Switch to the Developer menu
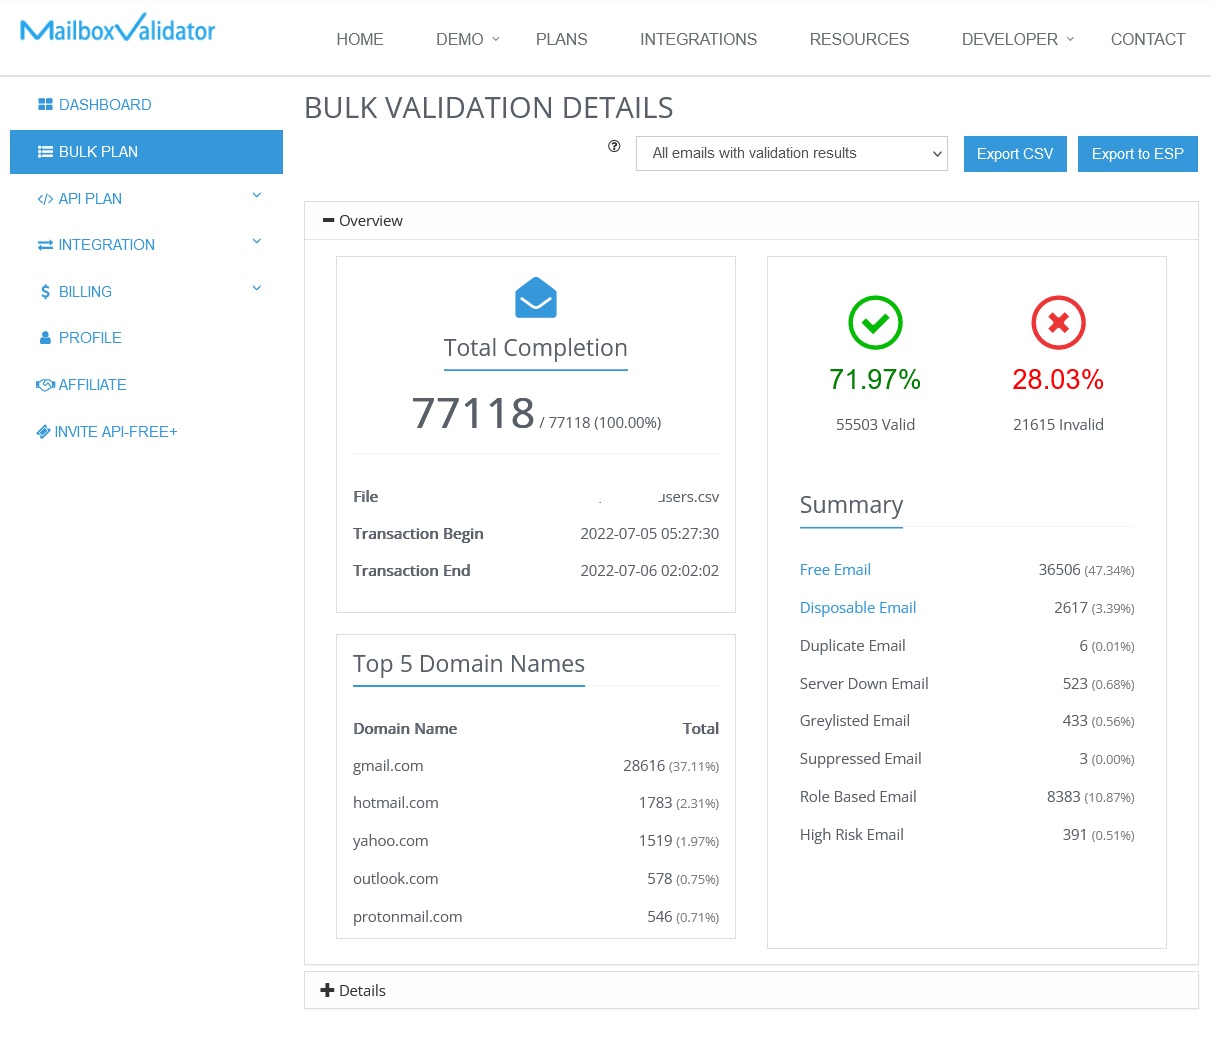The height and width of the screenshot is (1040, 1223). pos(1010,39)
